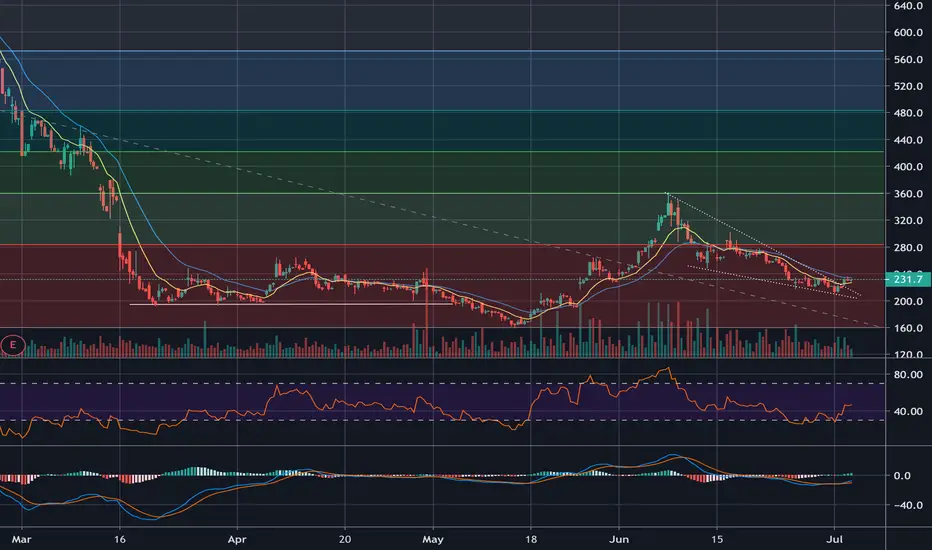Select the 20 date label on time axis
The height and width of the screenshot is (550, 932).
[345, 540]
